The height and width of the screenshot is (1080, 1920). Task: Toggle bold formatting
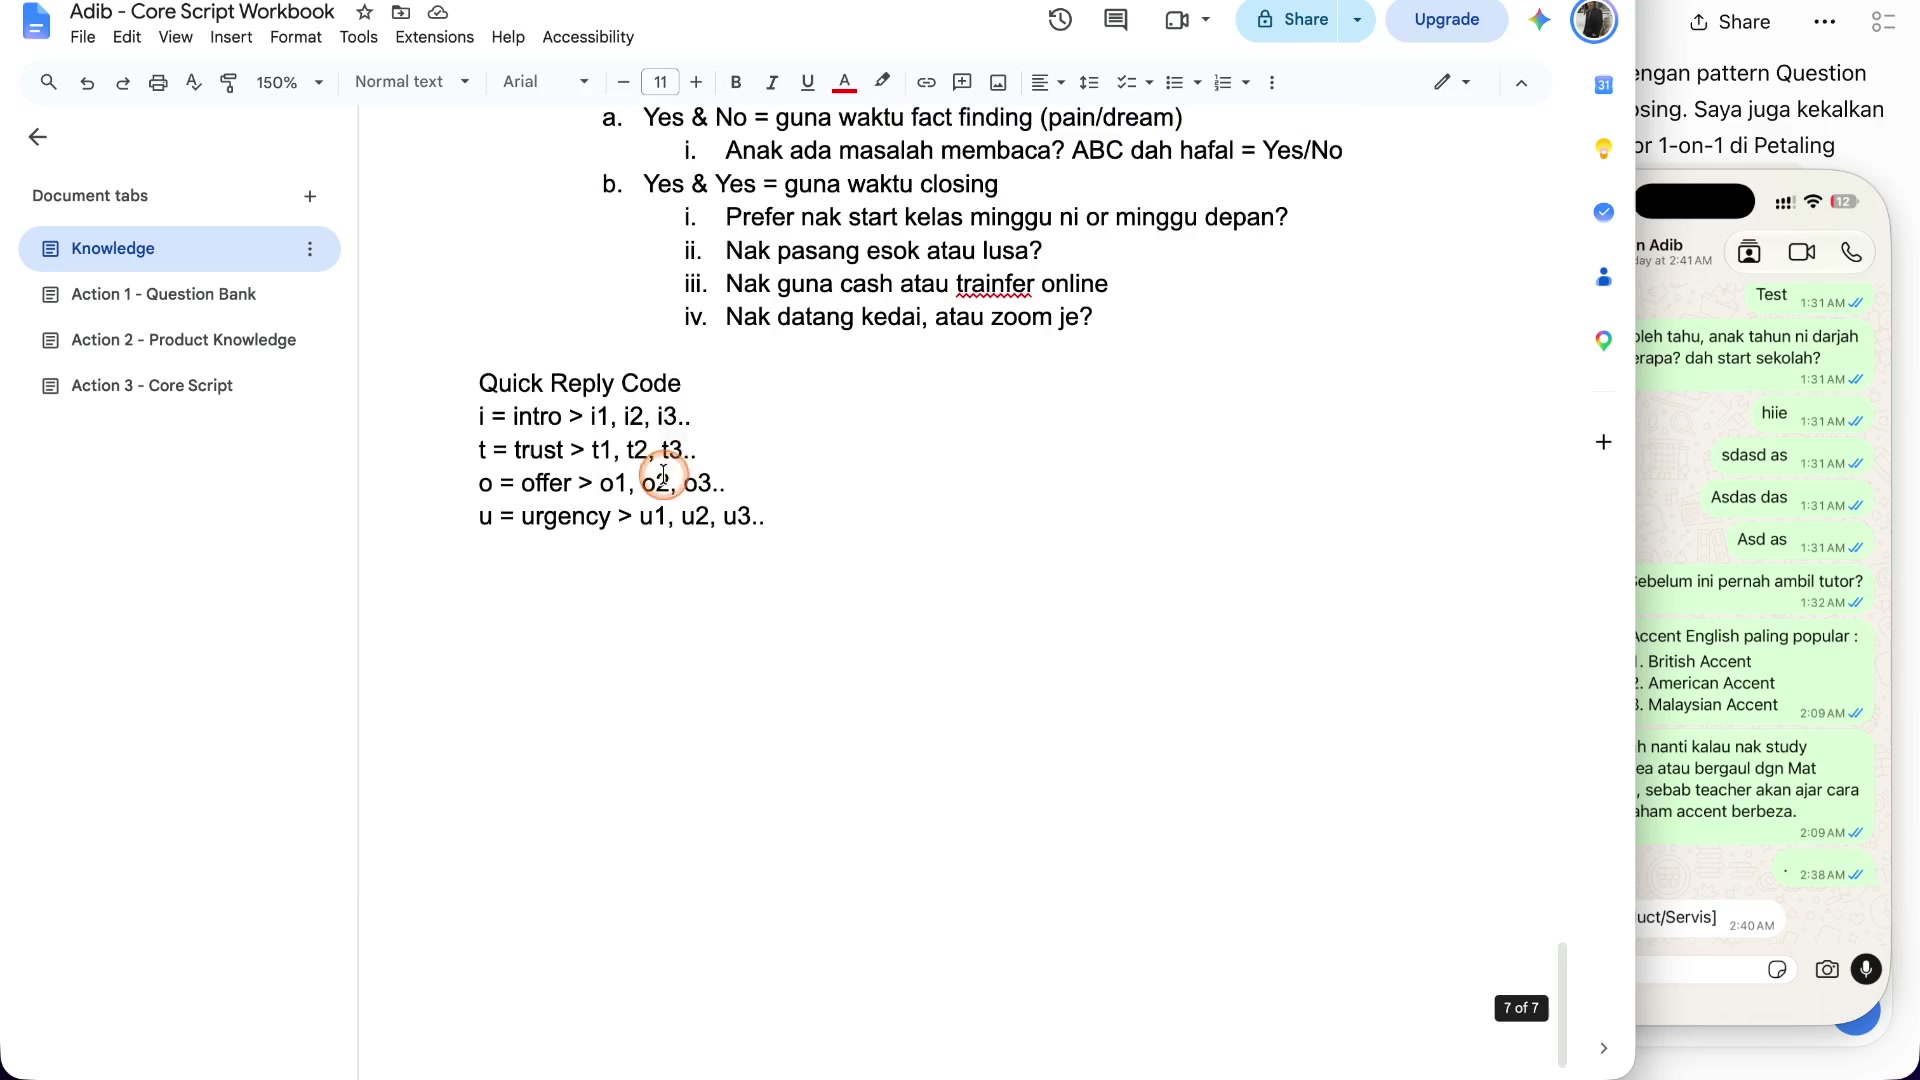pyautogui.click(x=736, y=83)
